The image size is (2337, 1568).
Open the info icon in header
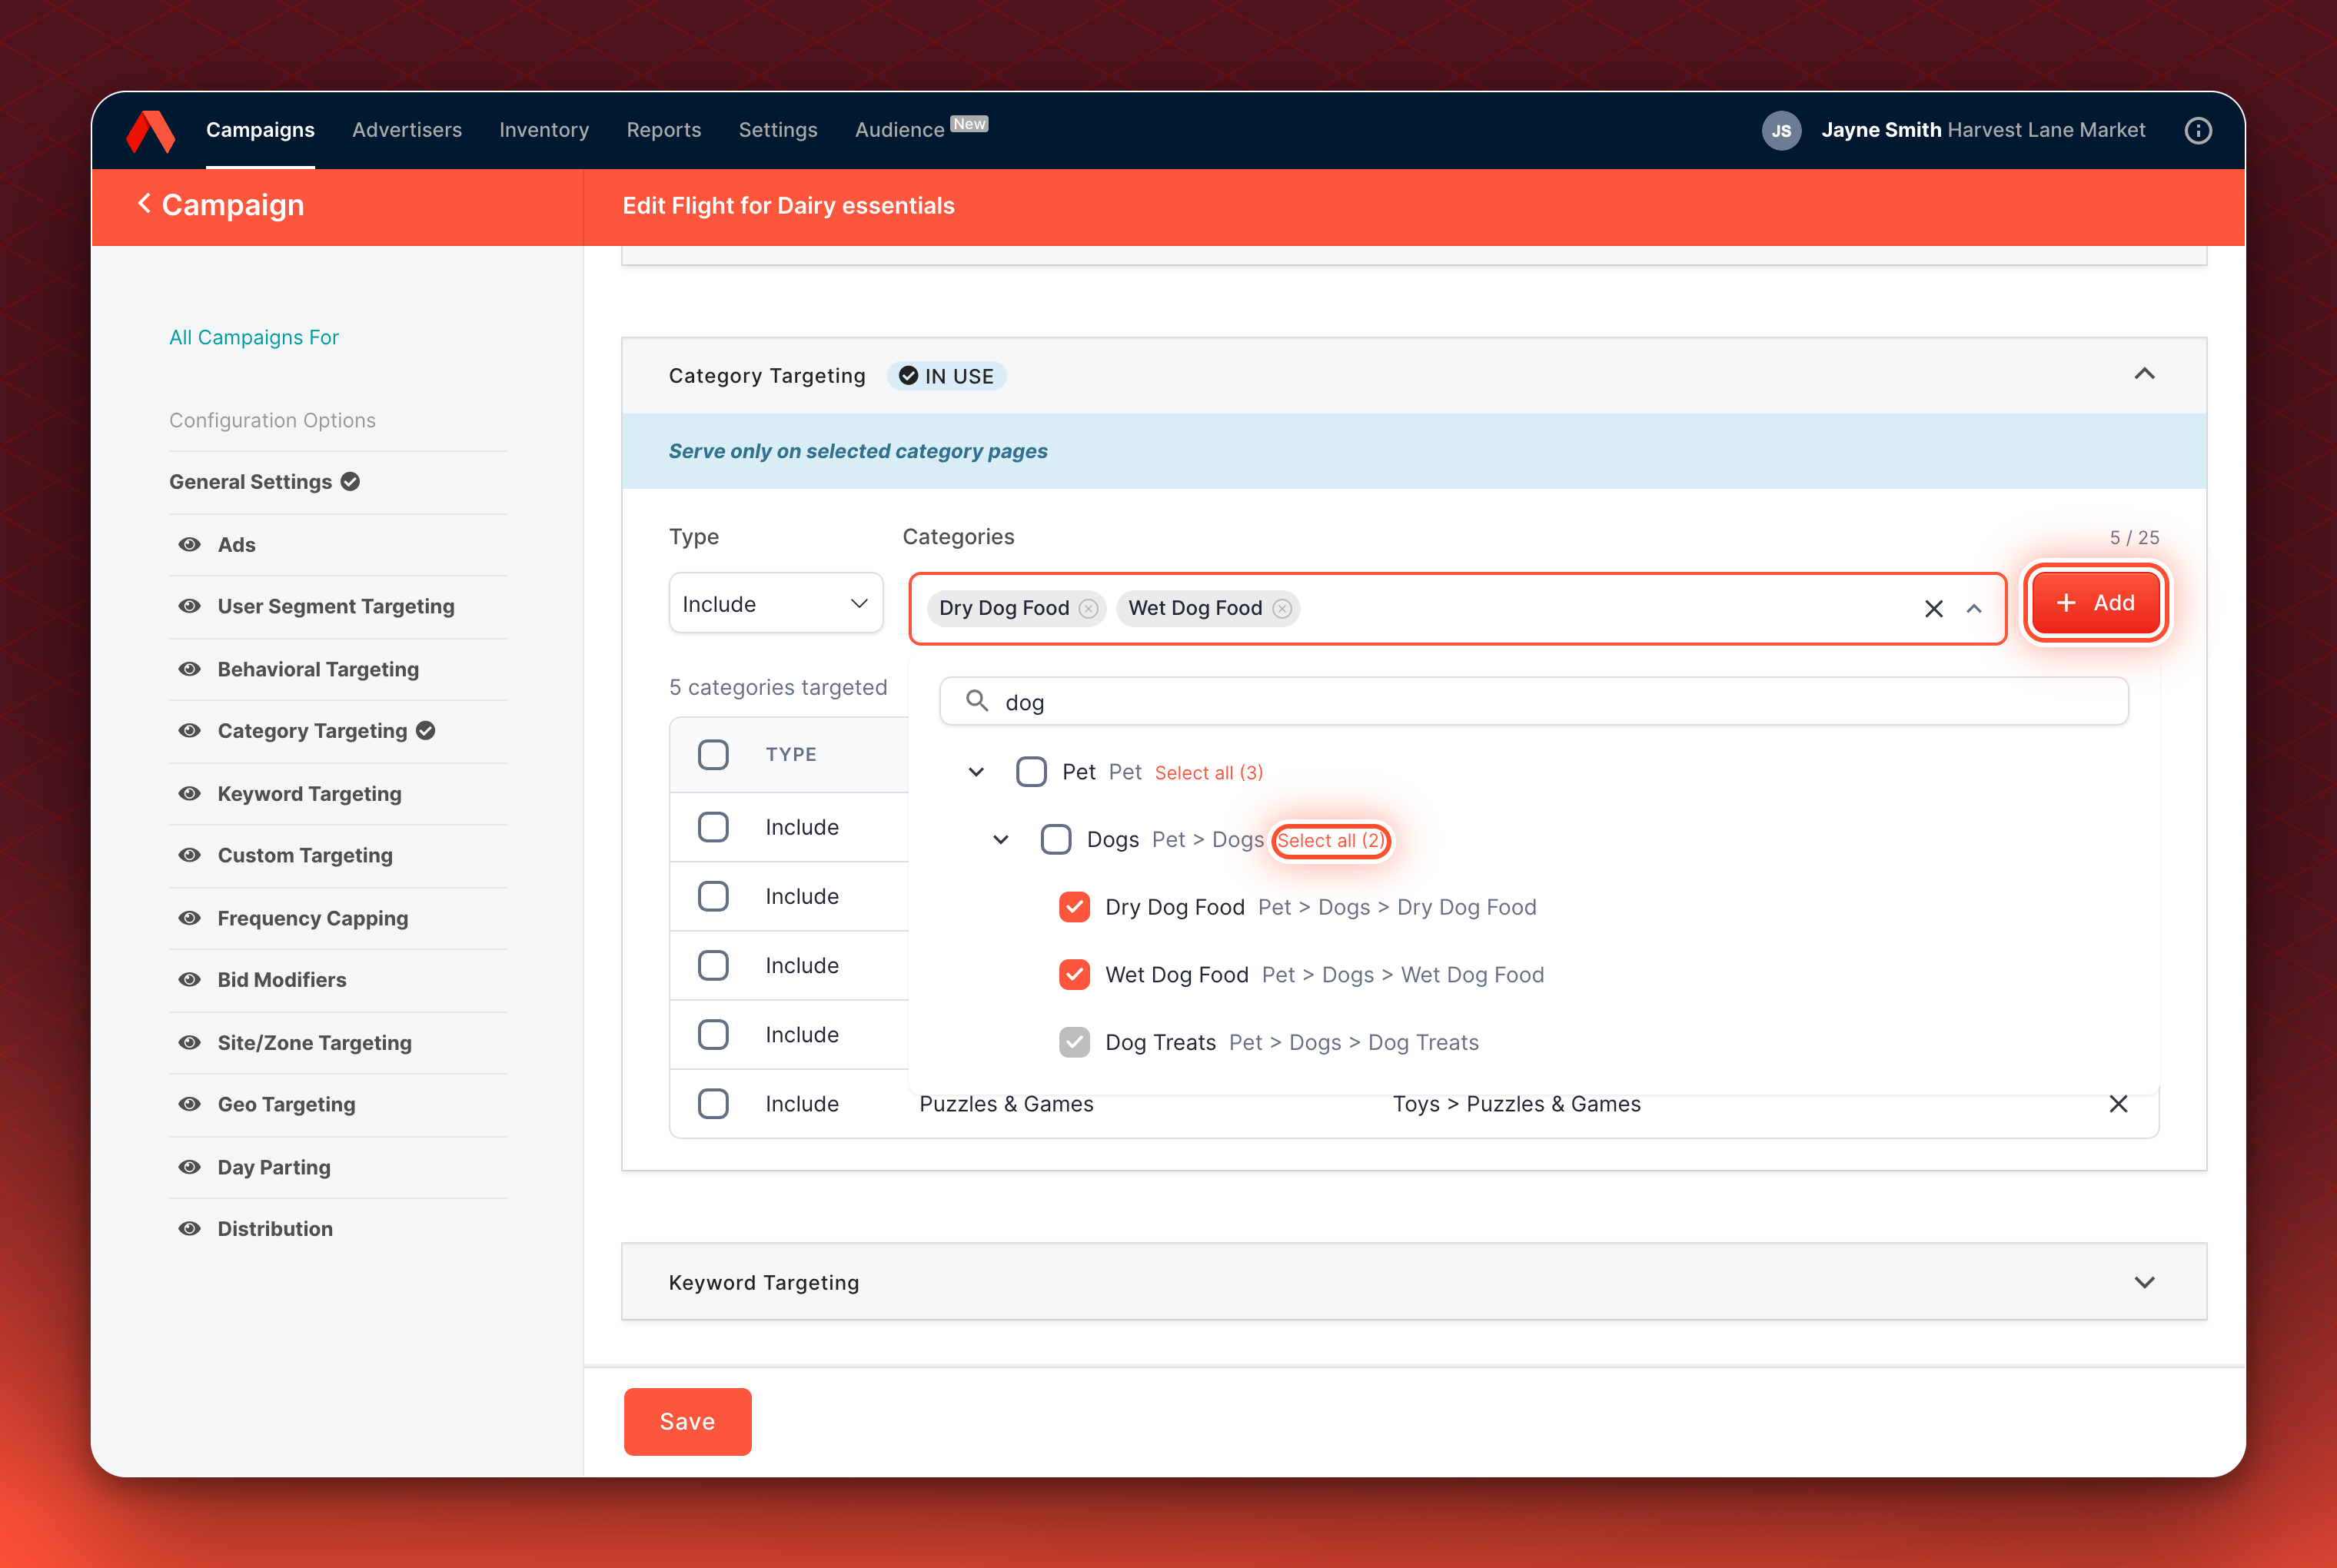click(2198, 130)
